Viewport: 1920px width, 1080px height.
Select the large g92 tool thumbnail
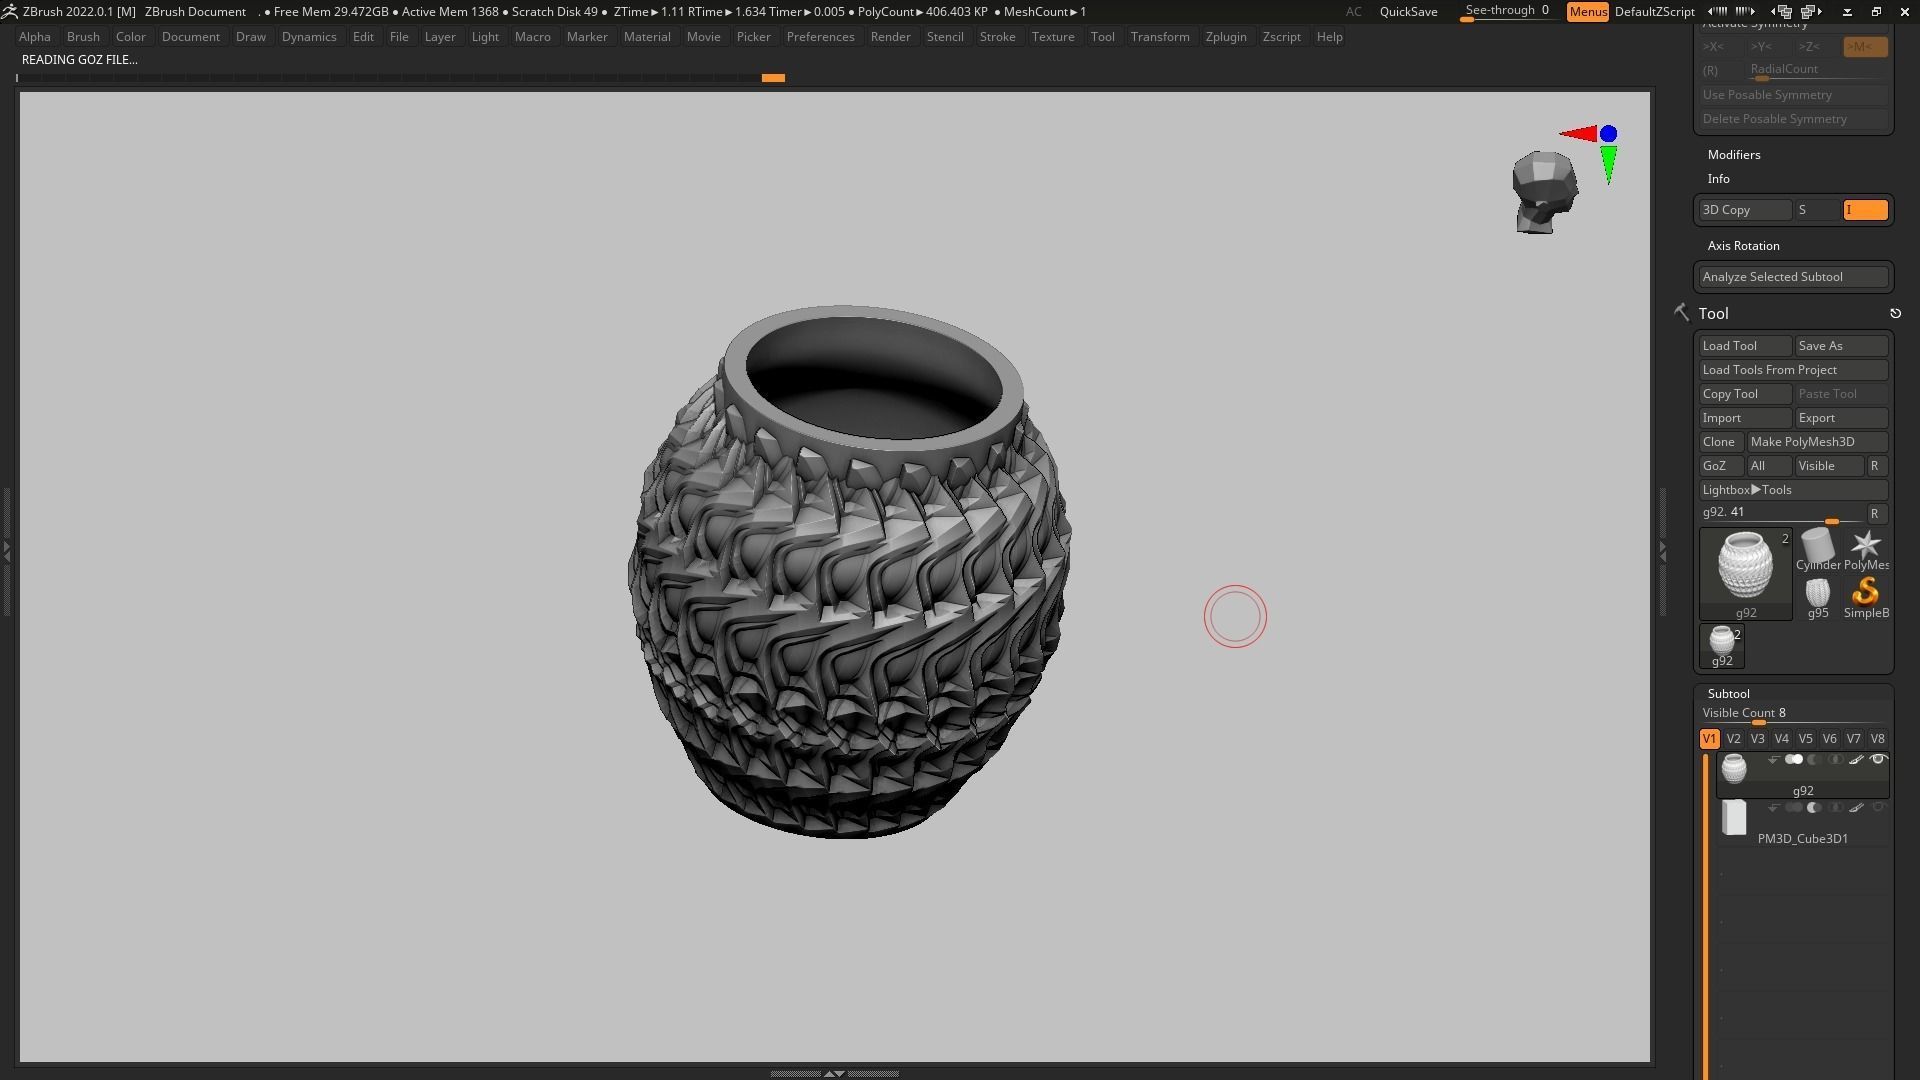click(1745, 574)
